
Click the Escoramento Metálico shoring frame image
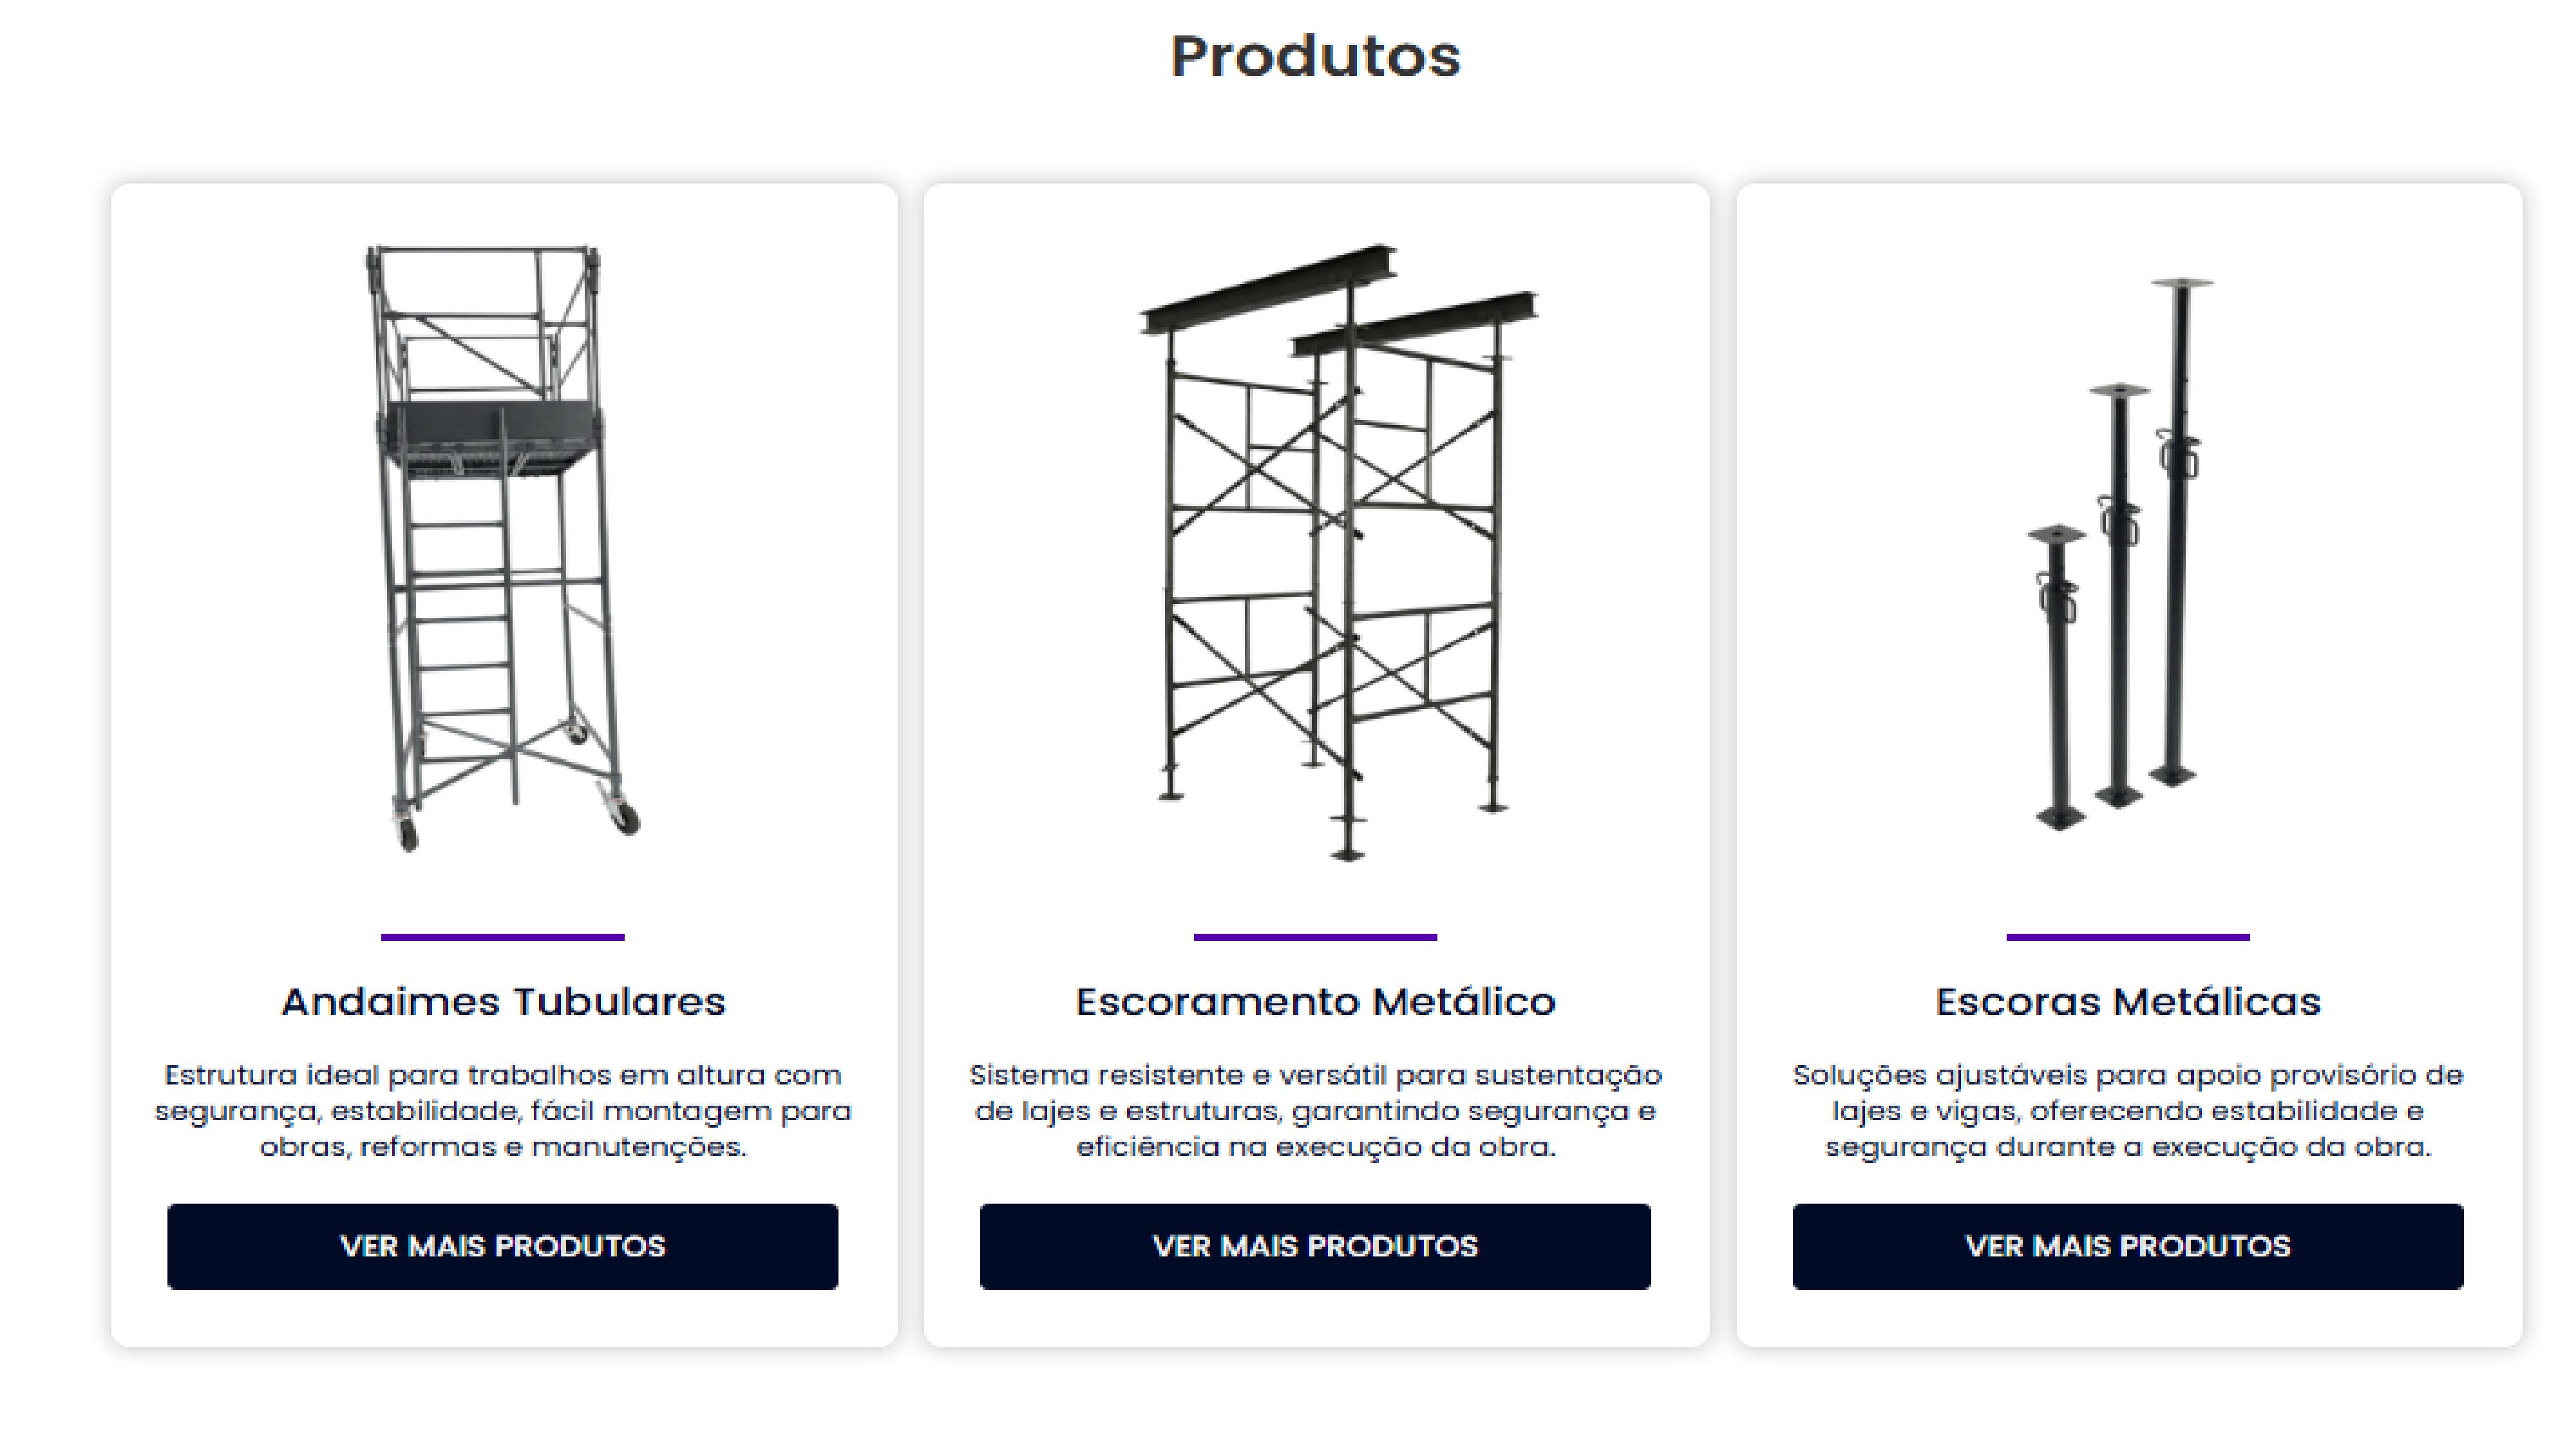coord(1338,552)
